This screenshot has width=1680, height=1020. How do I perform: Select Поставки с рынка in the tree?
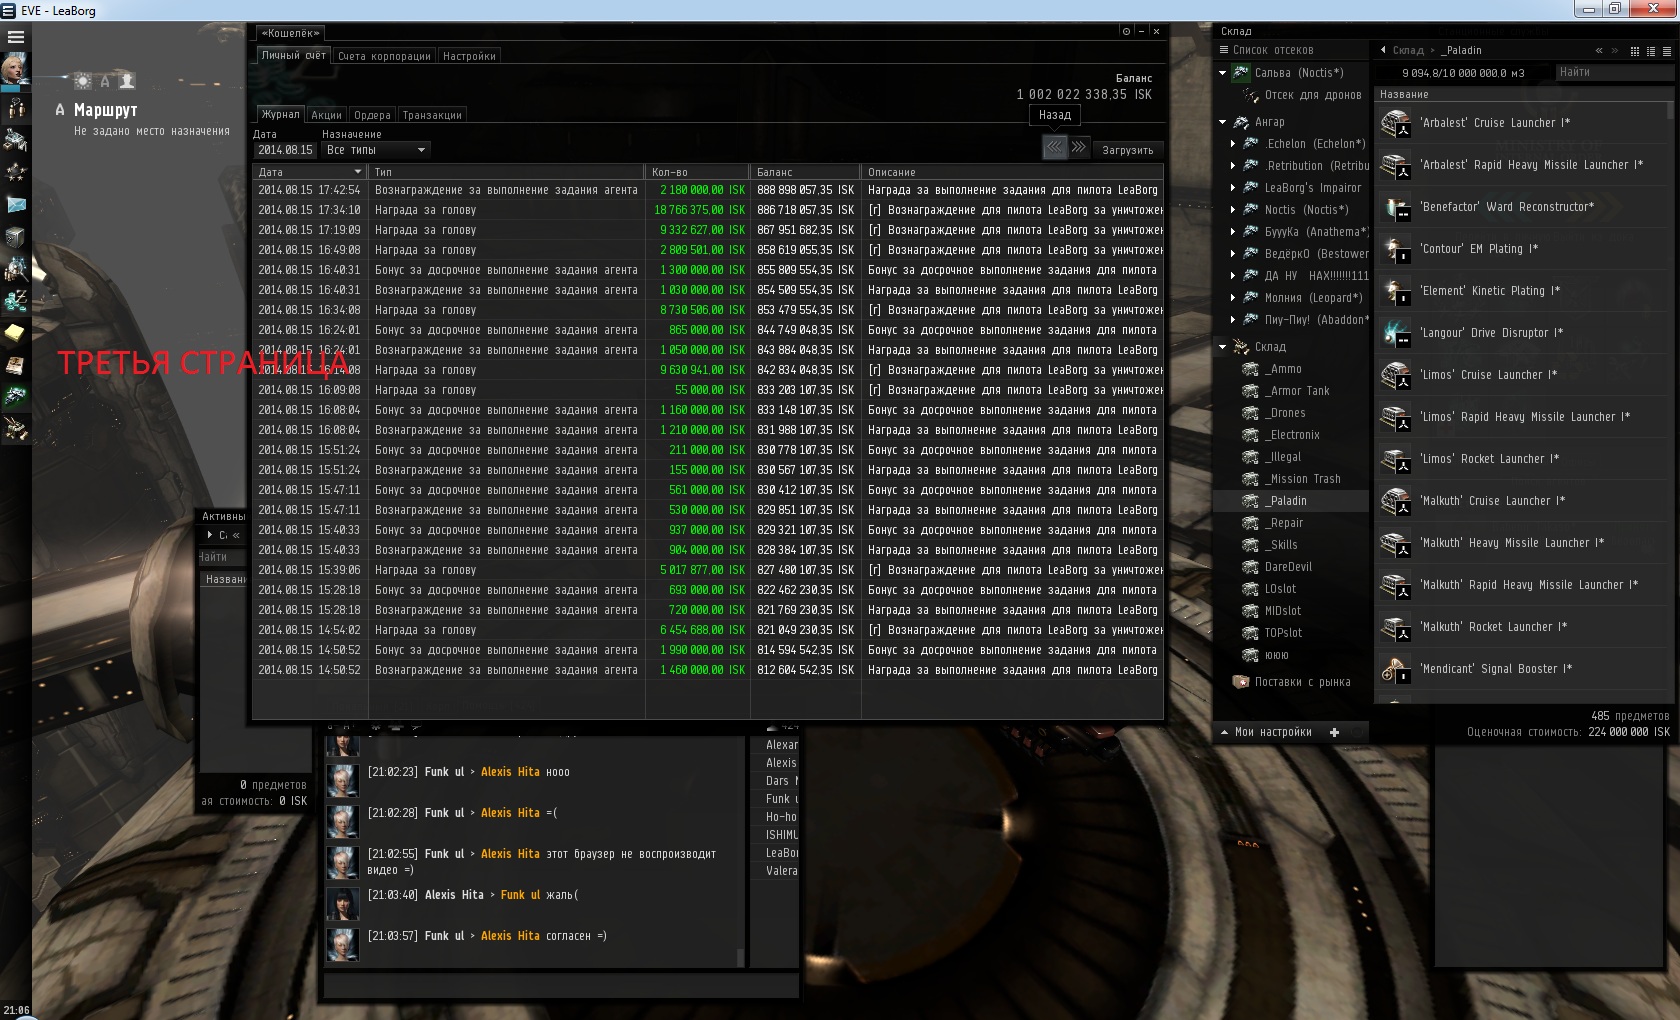pos(1302,682)
